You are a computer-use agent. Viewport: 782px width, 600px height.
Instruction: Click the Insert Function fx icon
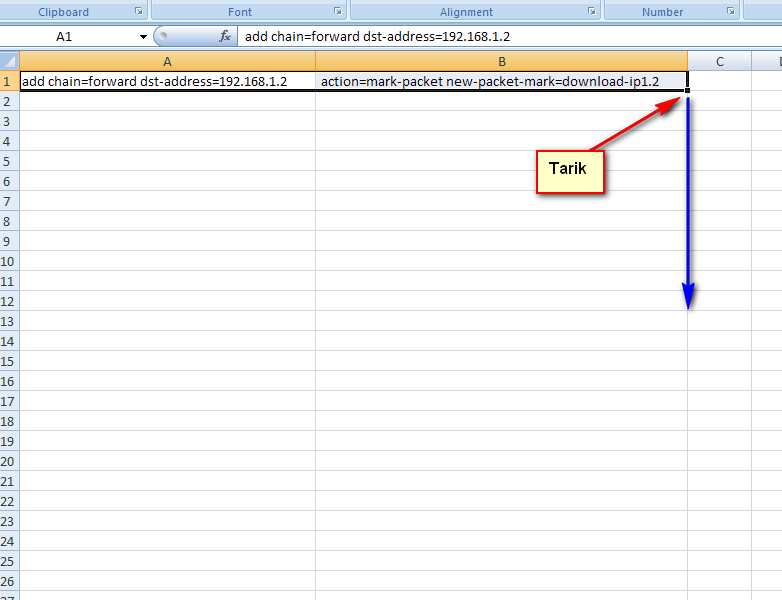coord(225,36)
